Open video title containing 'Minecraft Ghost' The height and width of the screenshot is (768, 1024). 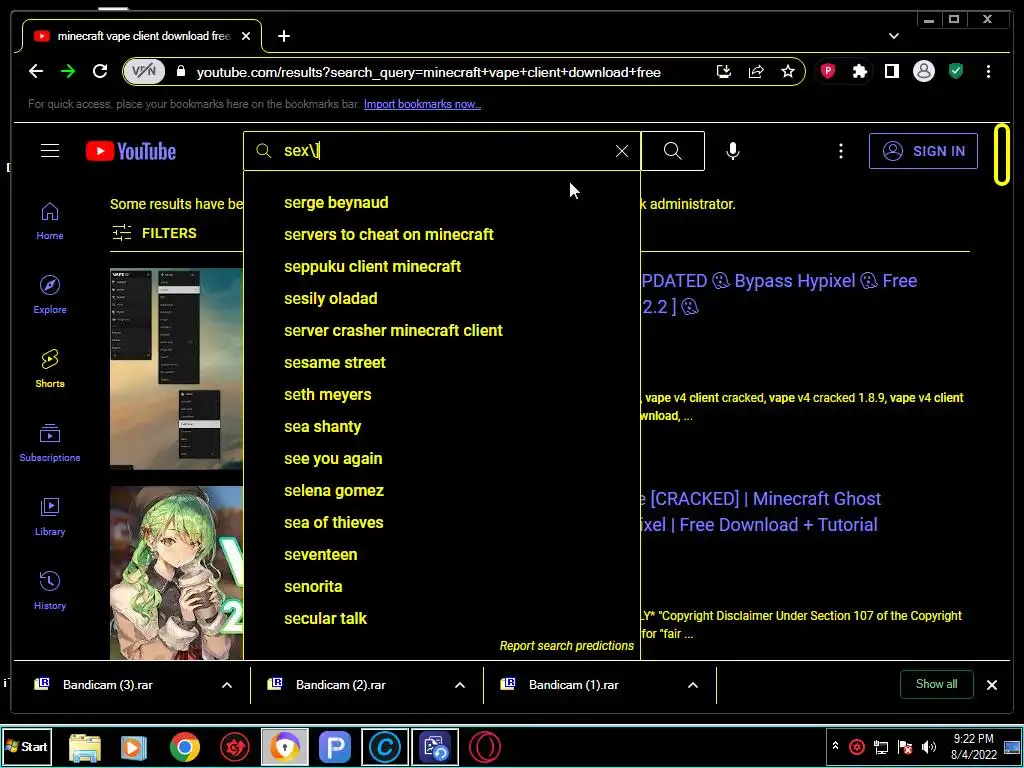pos(761,511)
